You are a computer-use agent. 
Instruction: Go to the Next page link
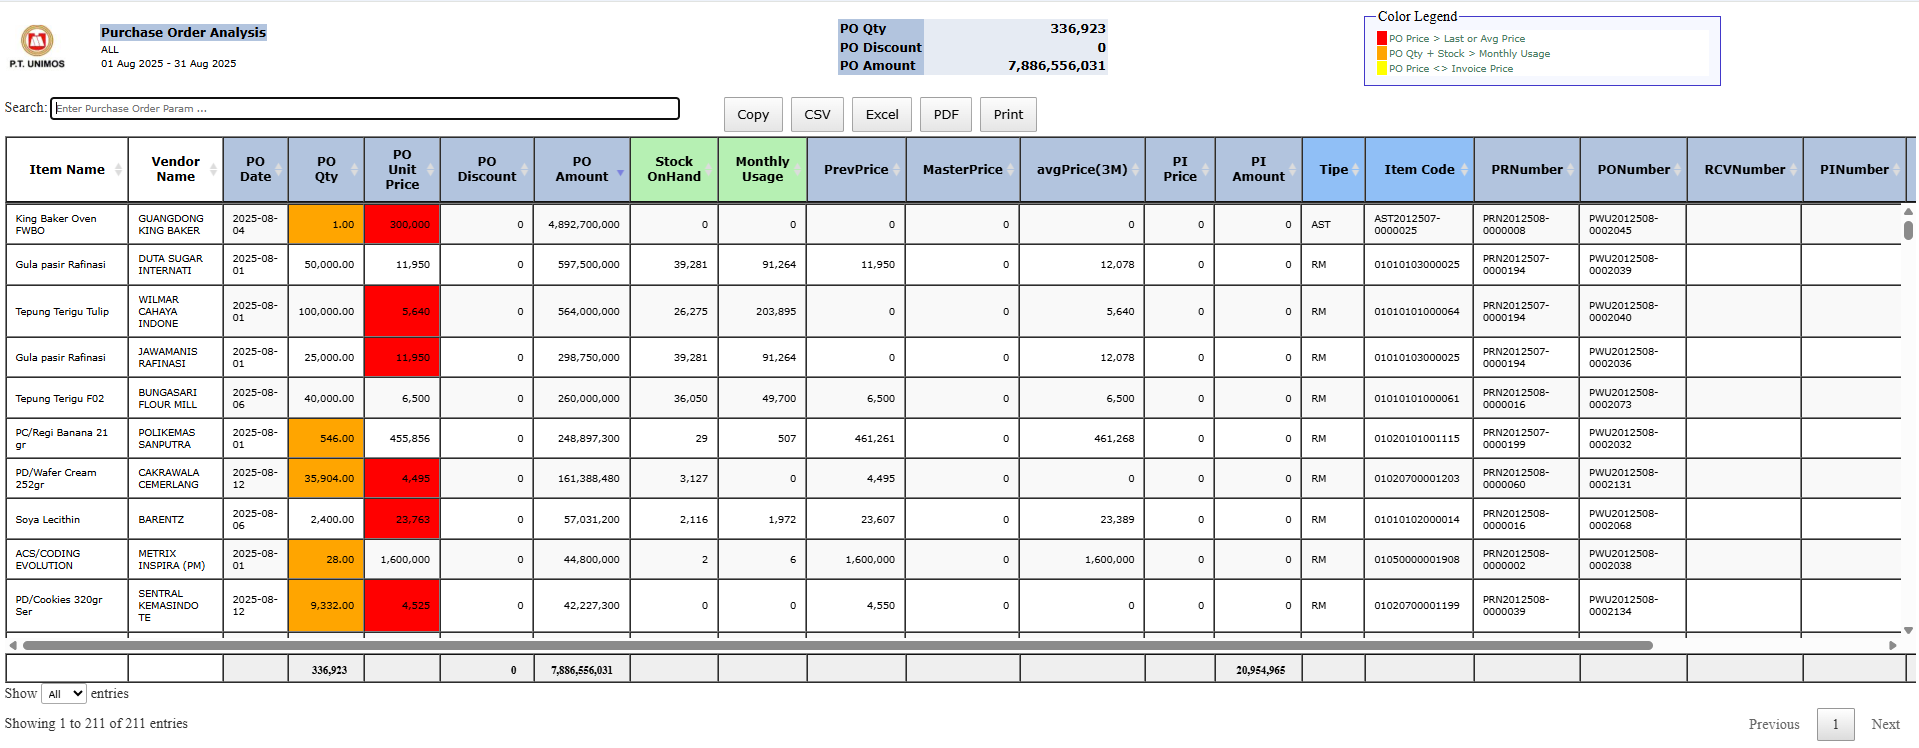coord(1884,724)
